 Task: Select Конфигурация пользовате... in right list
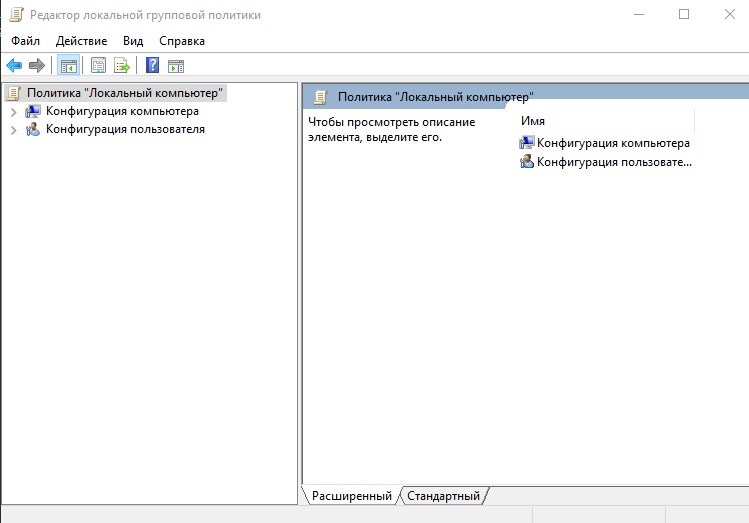tap(614, 162)
